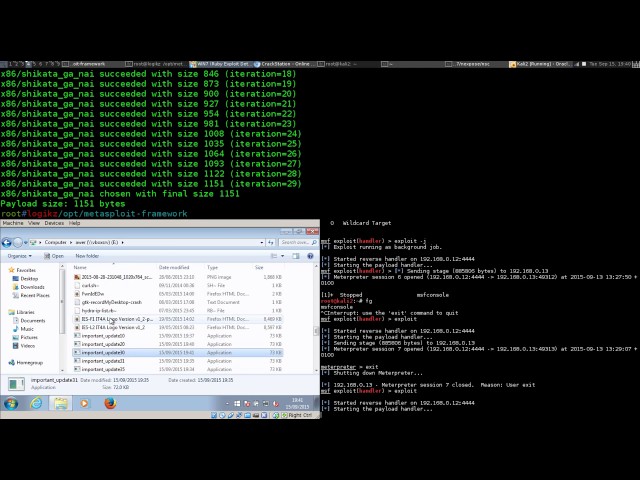The height and width of the screenshot is (480, 640).
Task: Click Computer in the address breadcrumb
Action: pyautogui.click(x=56, y=242)
